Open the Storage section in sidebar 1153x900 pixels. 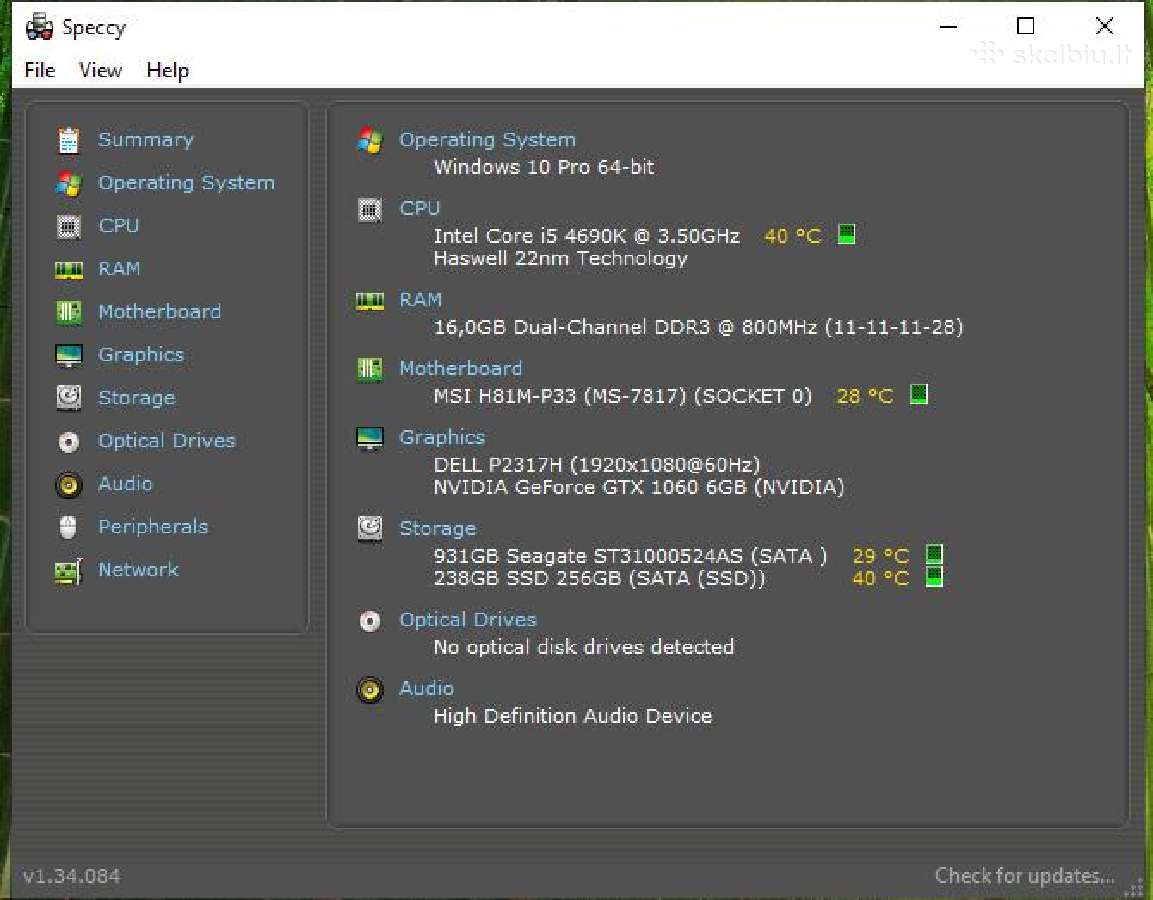pyautogui.click(x=137, y=398)
